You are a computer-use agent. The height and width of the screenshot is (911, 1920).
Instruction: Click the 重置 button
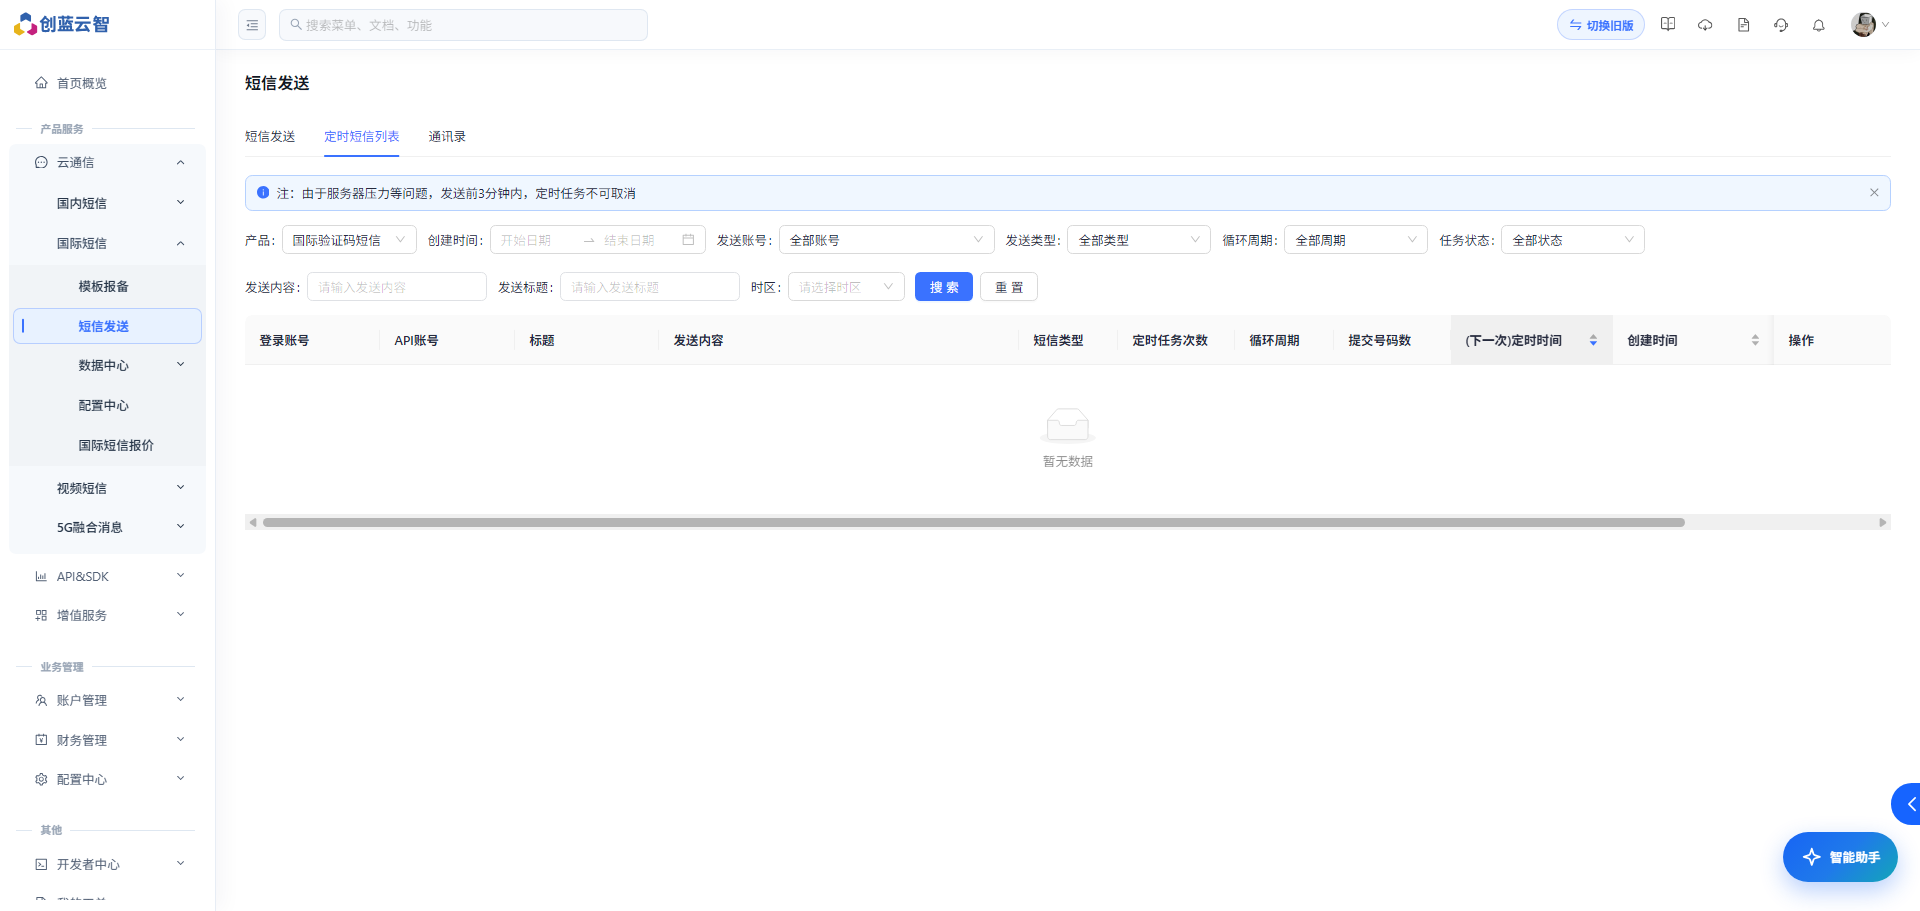(1009, 287)
